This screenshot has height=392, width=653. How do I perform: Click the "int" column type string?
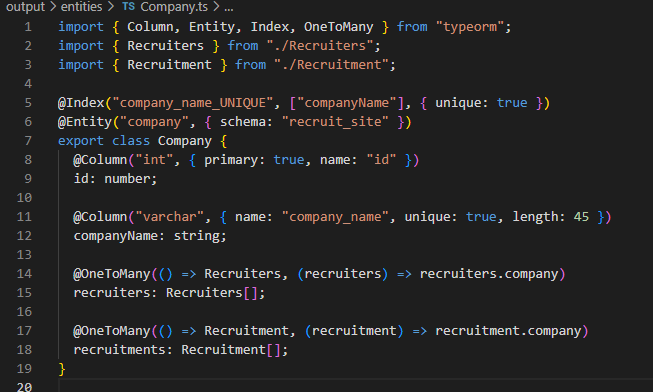[x=154, y=160]
